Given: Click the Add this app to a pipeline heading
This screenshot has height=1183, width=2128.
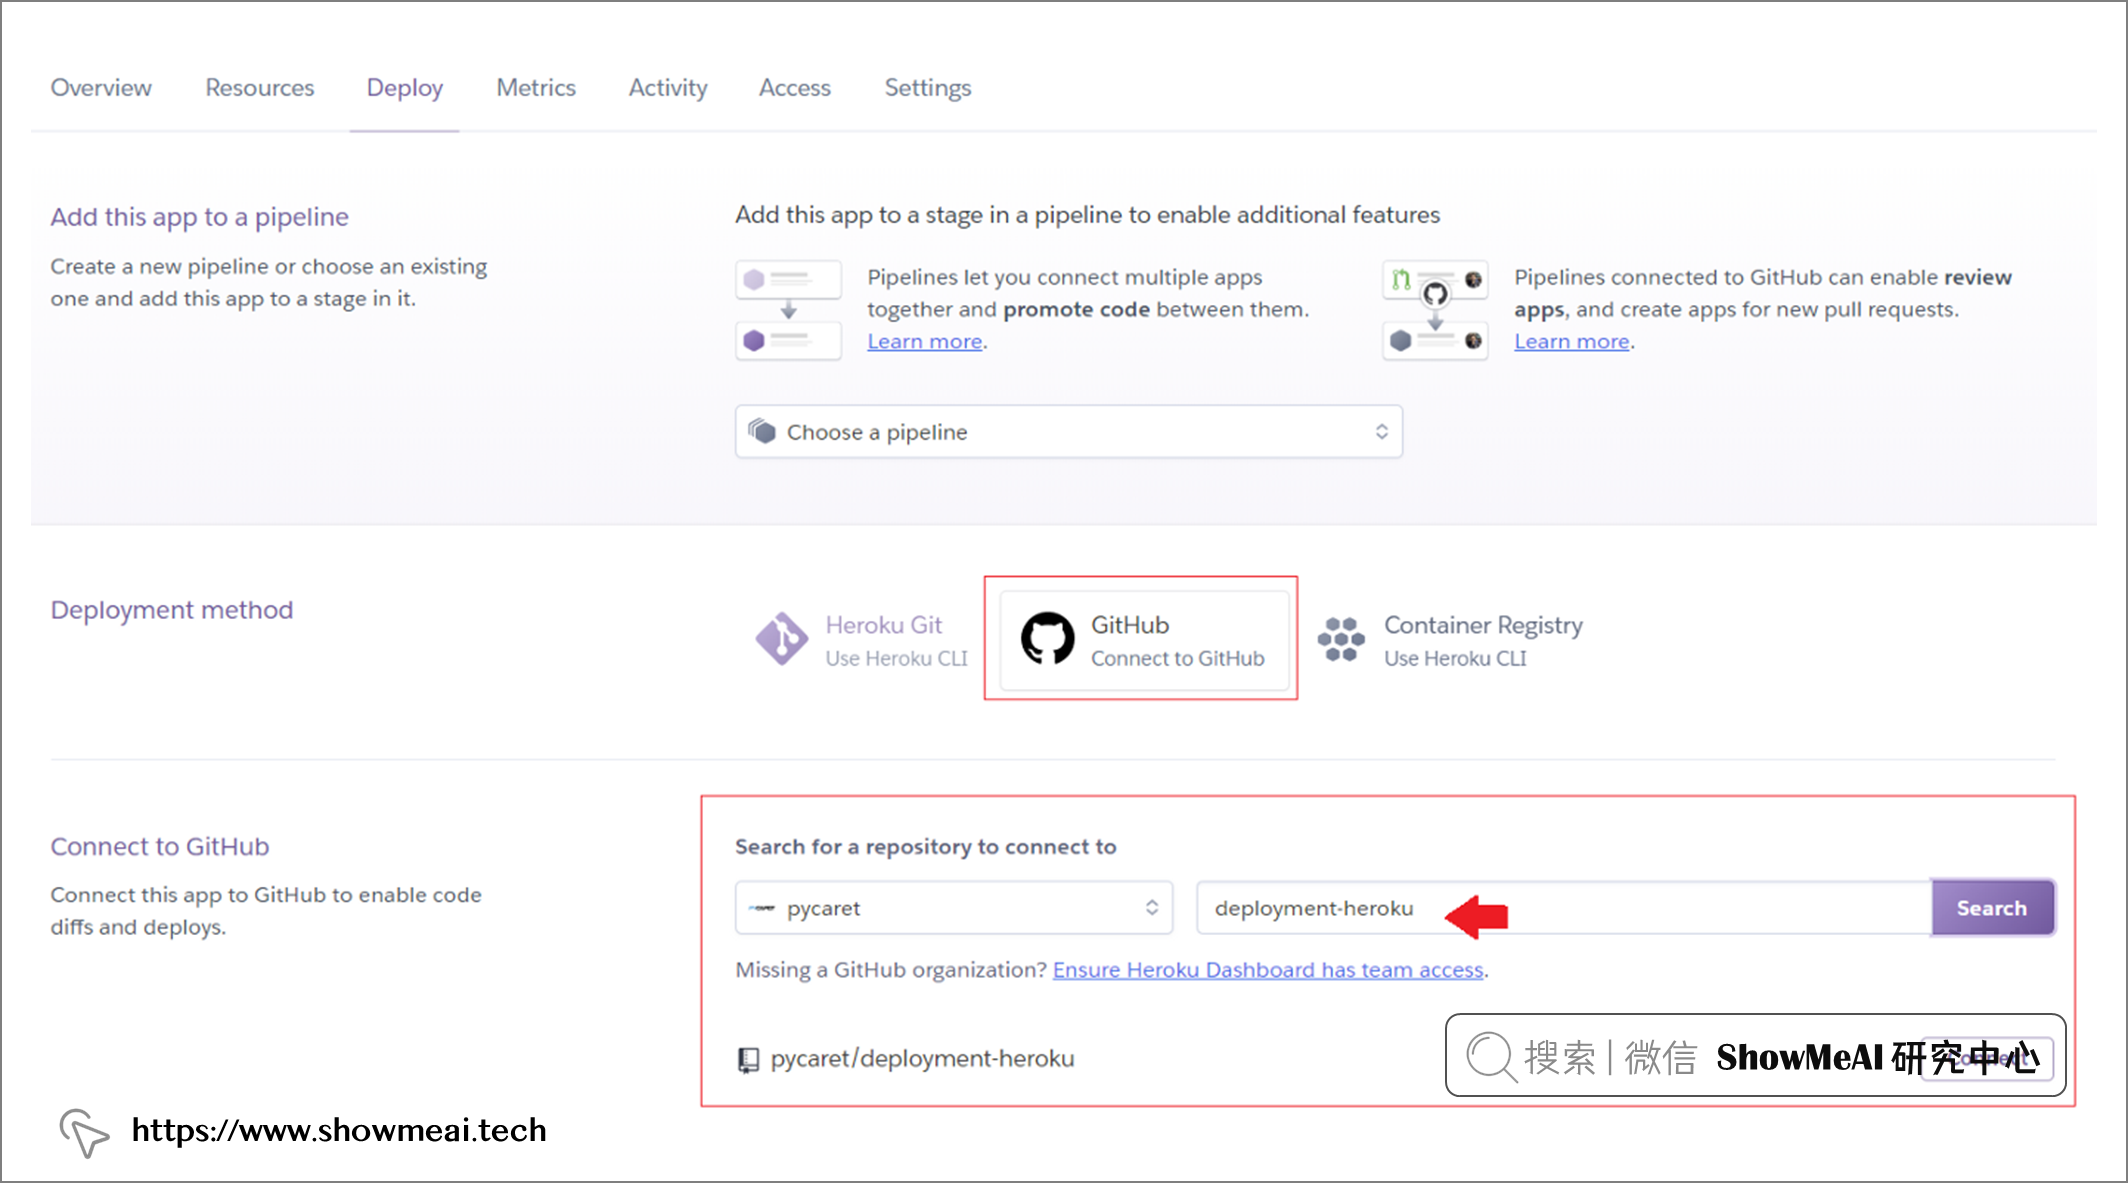Looking at the screenshot, I should (200, 217).
